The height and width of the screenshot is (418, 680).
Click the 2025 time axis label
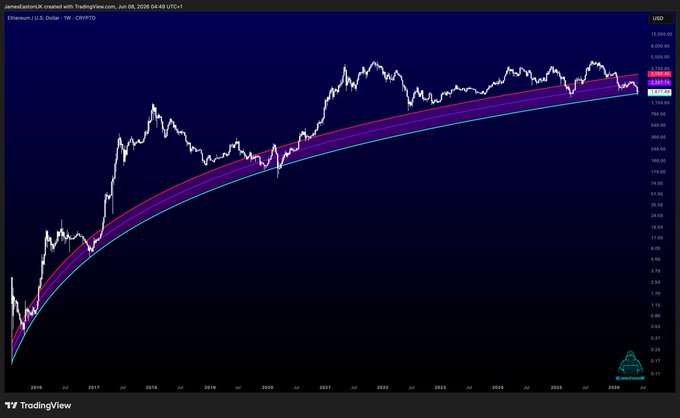pyautogui.click(x=556, y=388)
